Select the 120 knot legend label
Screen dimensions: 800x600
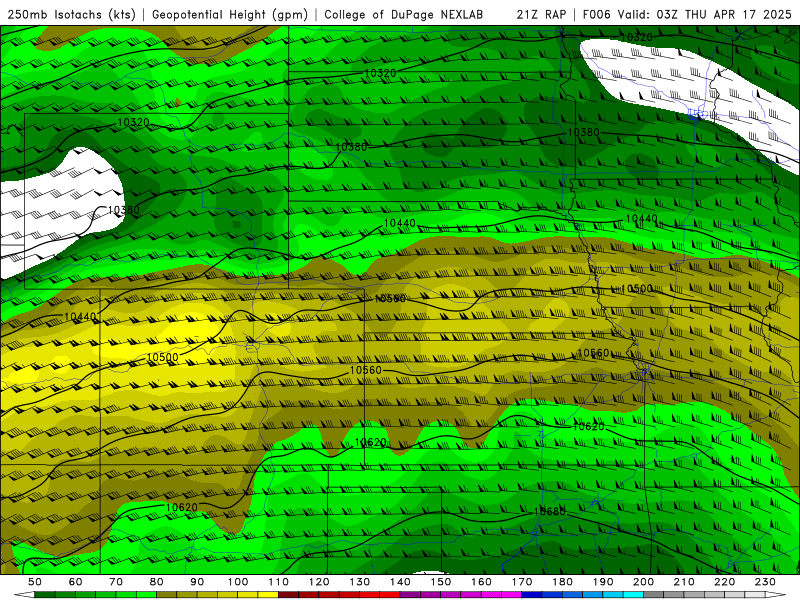tap(319, 582)
